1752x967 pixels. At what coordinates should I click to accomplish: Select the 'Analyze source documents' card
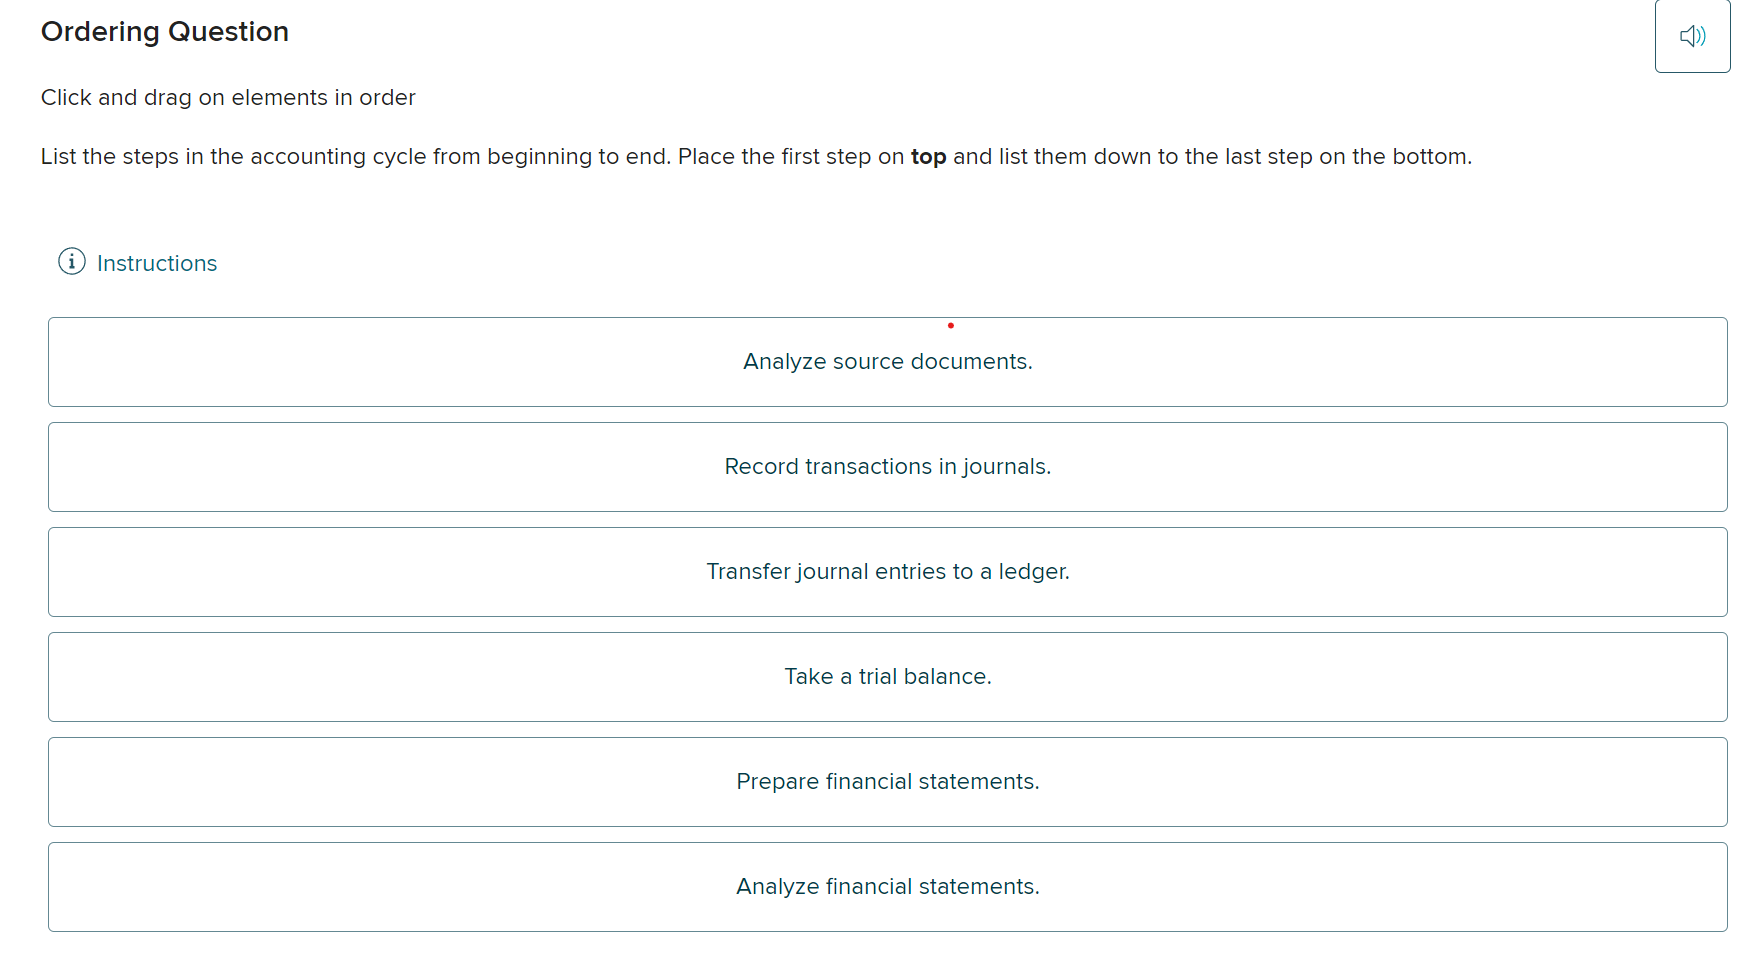(x=887, y=362)
